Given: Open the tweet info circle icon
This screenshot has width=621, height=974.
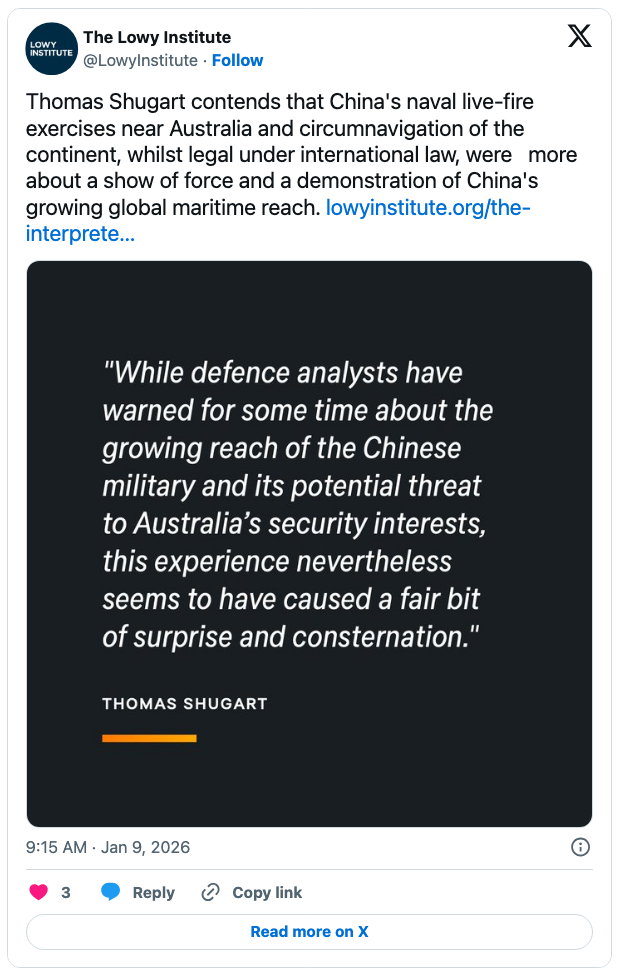Looking at the screenshot, I should [x=579, y=847].
